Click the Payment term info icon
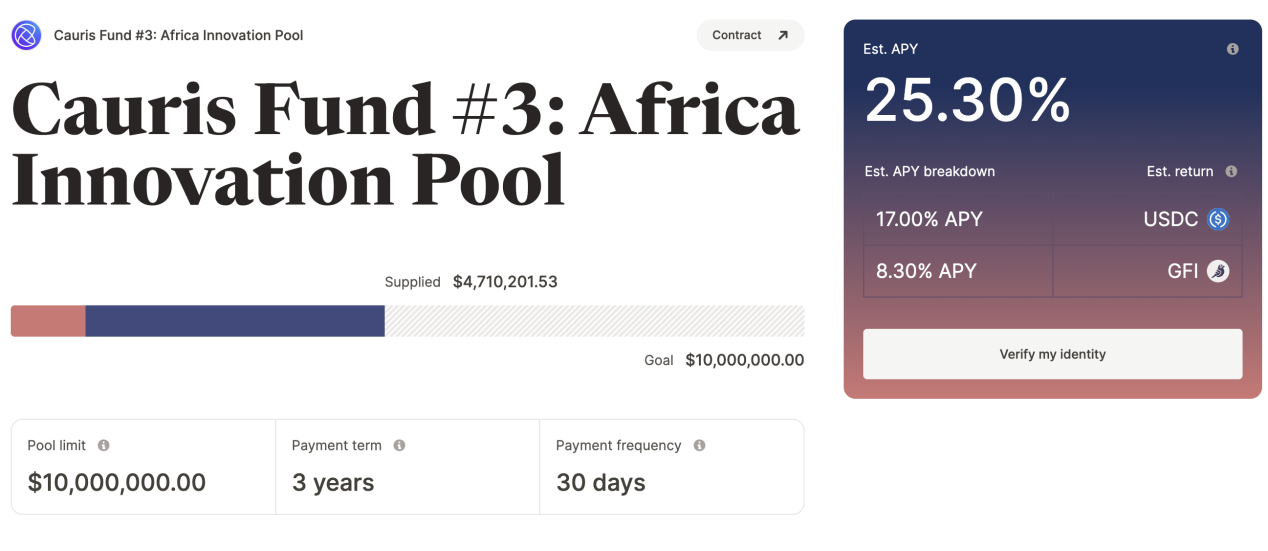The image size is (1268, 551). (x=399, y=445)
